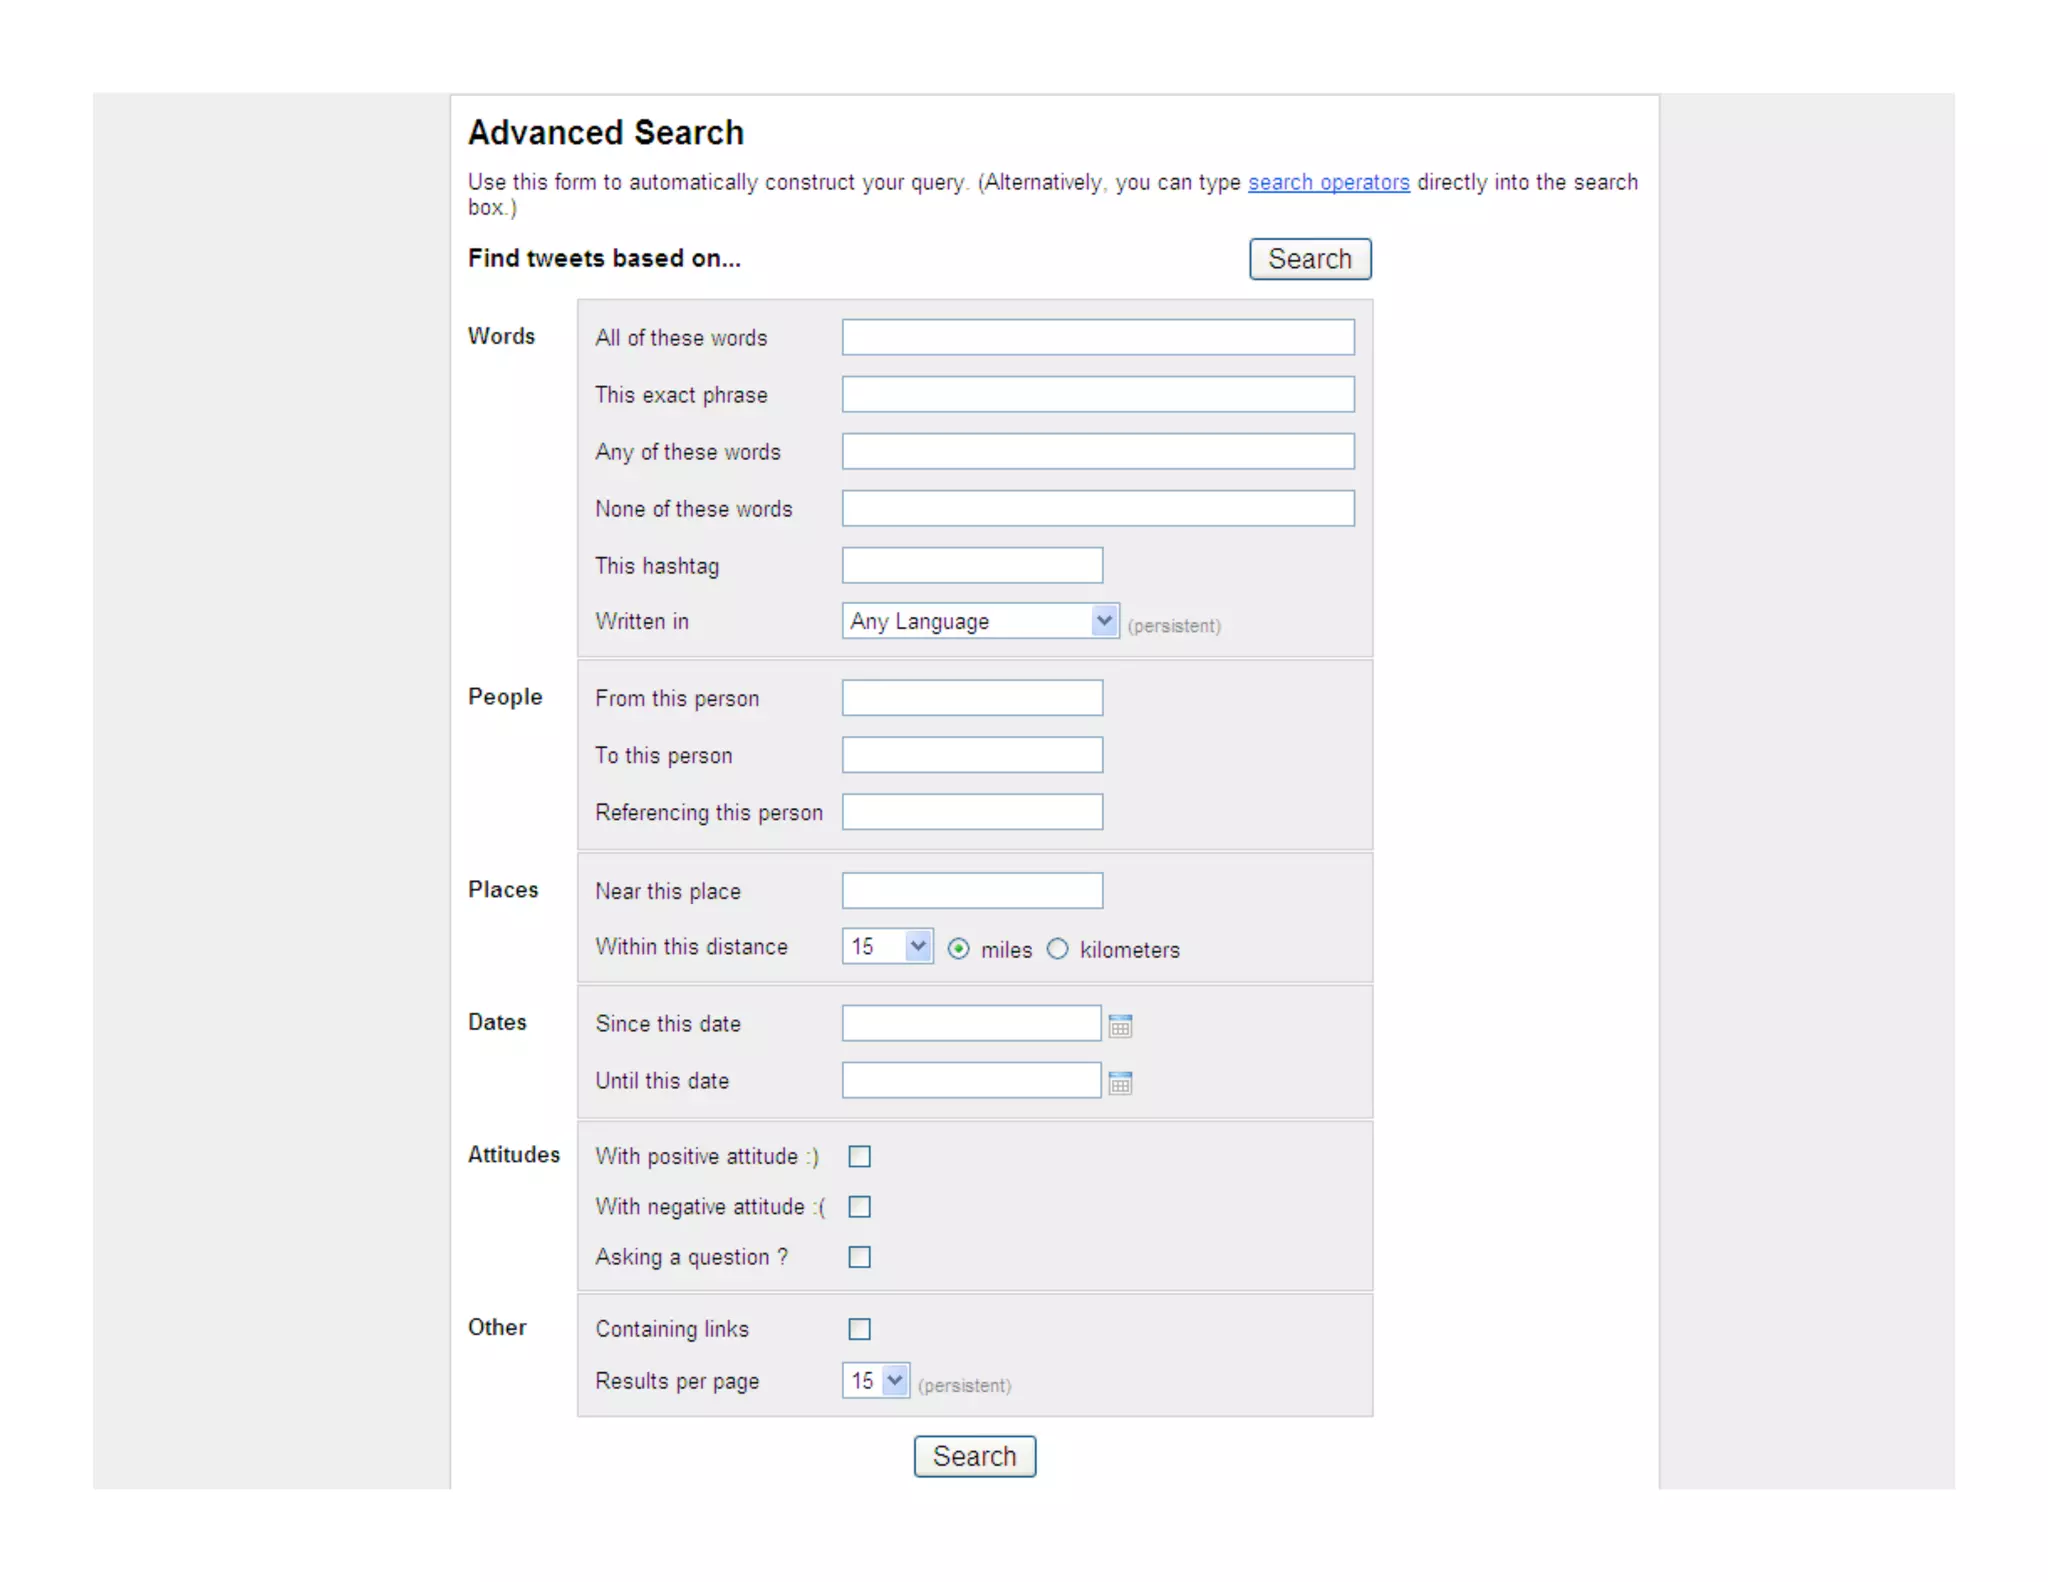The height and width of the screenshot is (1582, 2048).
Task: Focus All of these words field
Action: 1098,337
